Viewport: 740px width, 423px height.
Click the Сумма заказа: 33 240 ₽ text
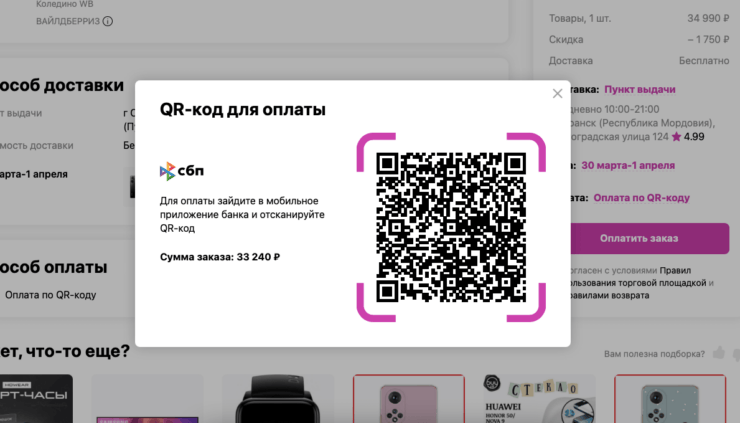pyautogui.click(x=220, y=257)
